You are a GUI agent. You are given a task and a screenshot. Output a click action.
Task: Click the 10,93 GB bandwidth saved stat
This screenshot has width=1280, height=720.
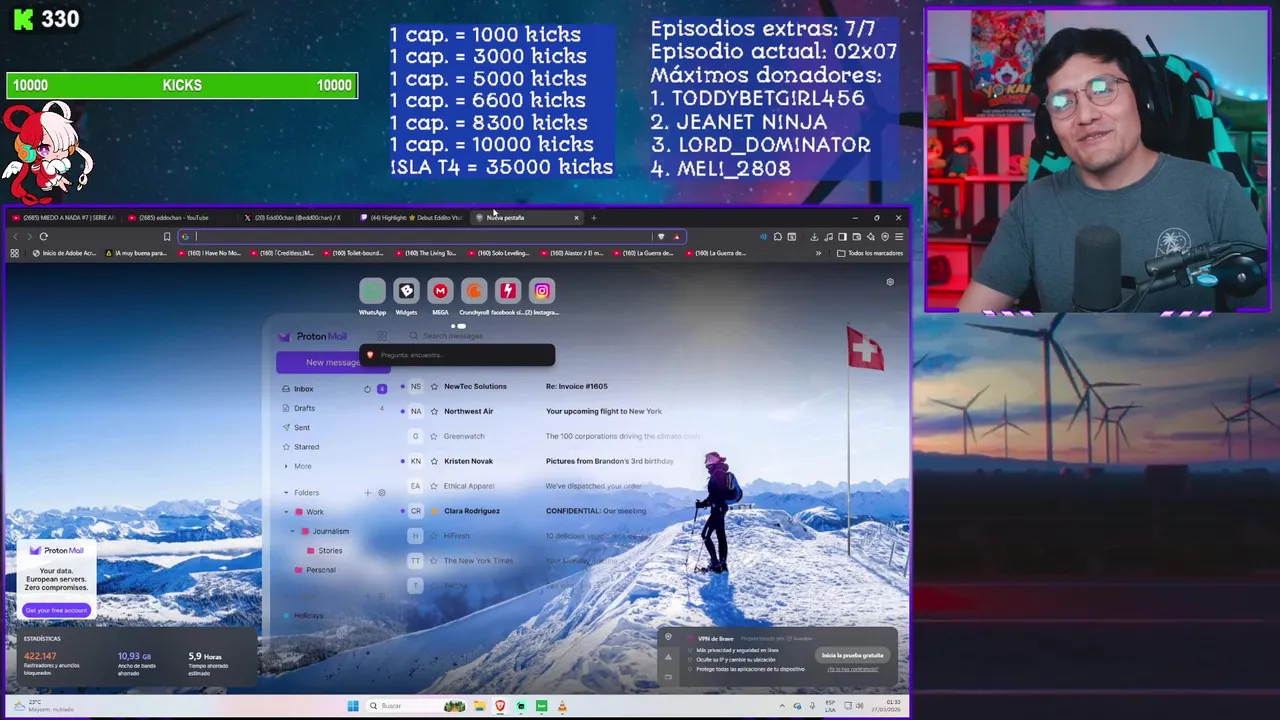point(134,657)
